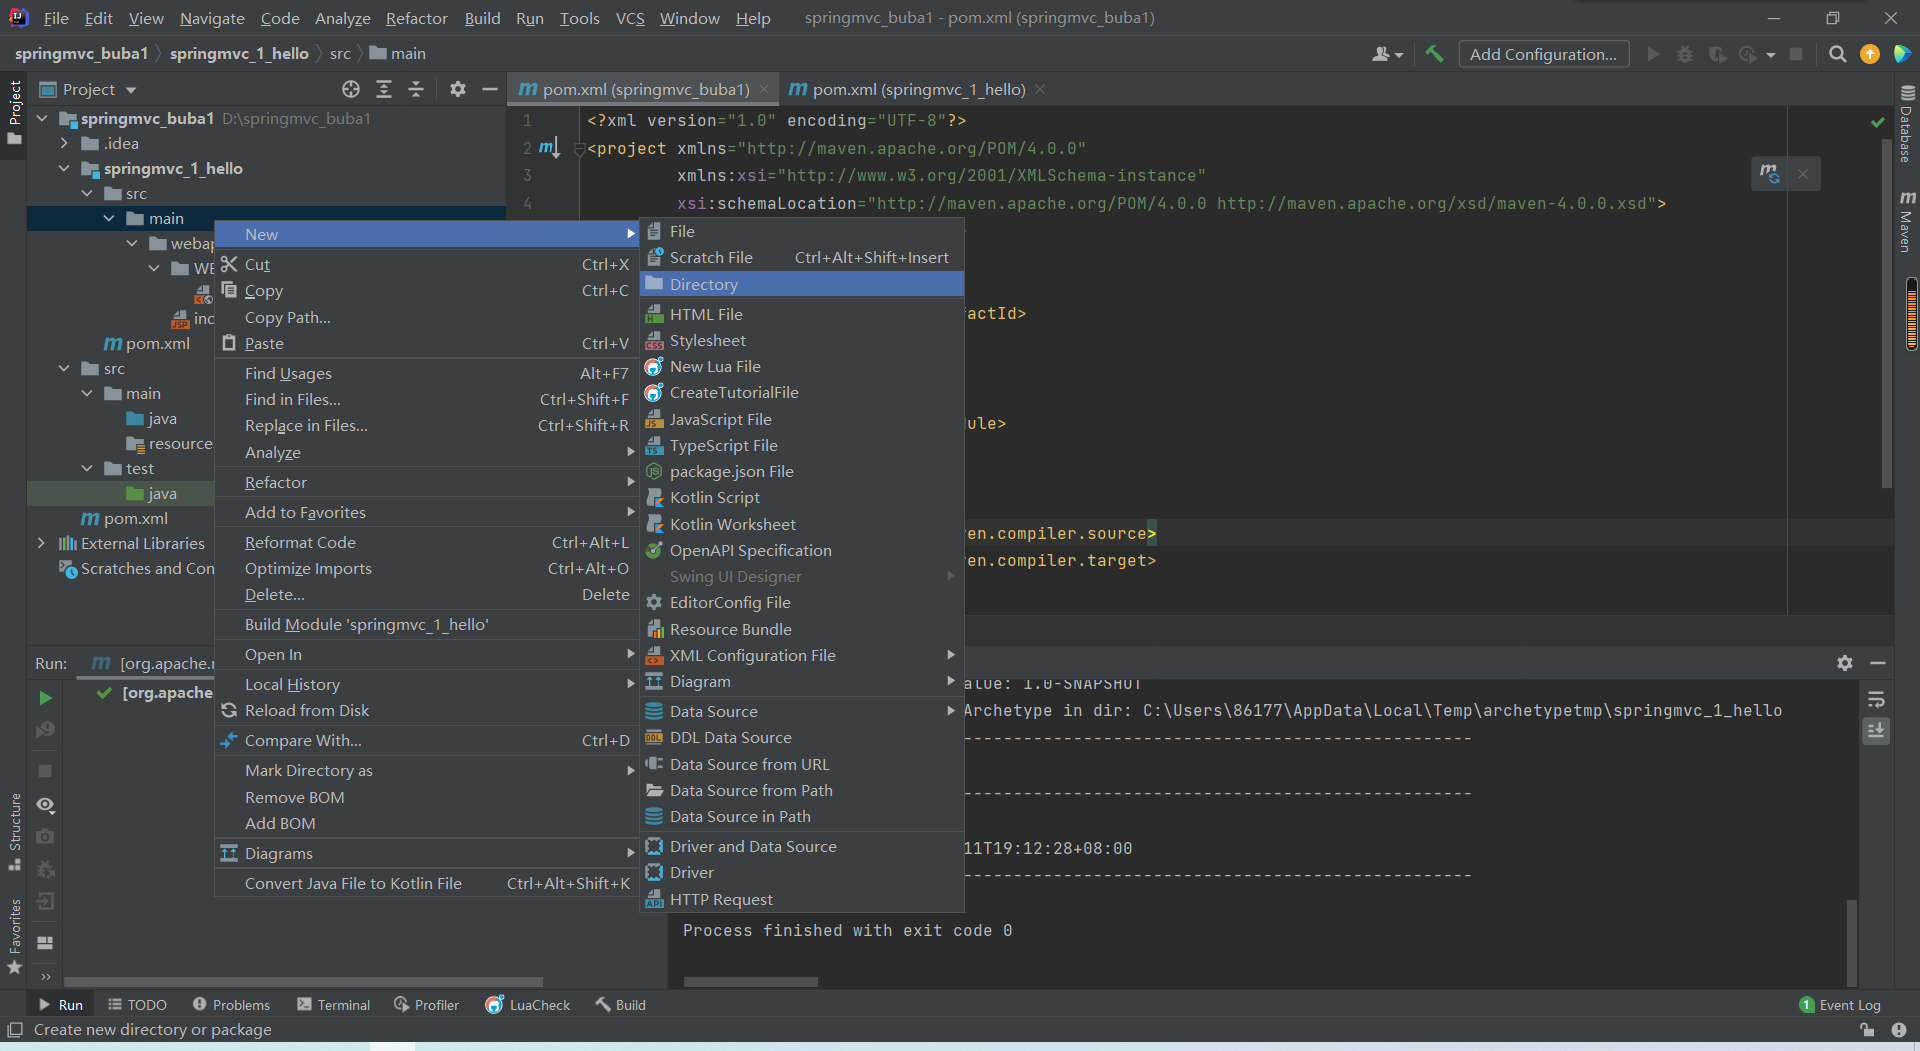This screenshot has width=1920, height=1051.
Task: Open the Maven panel on the right sidebar
Action: tap(1908, 215)
